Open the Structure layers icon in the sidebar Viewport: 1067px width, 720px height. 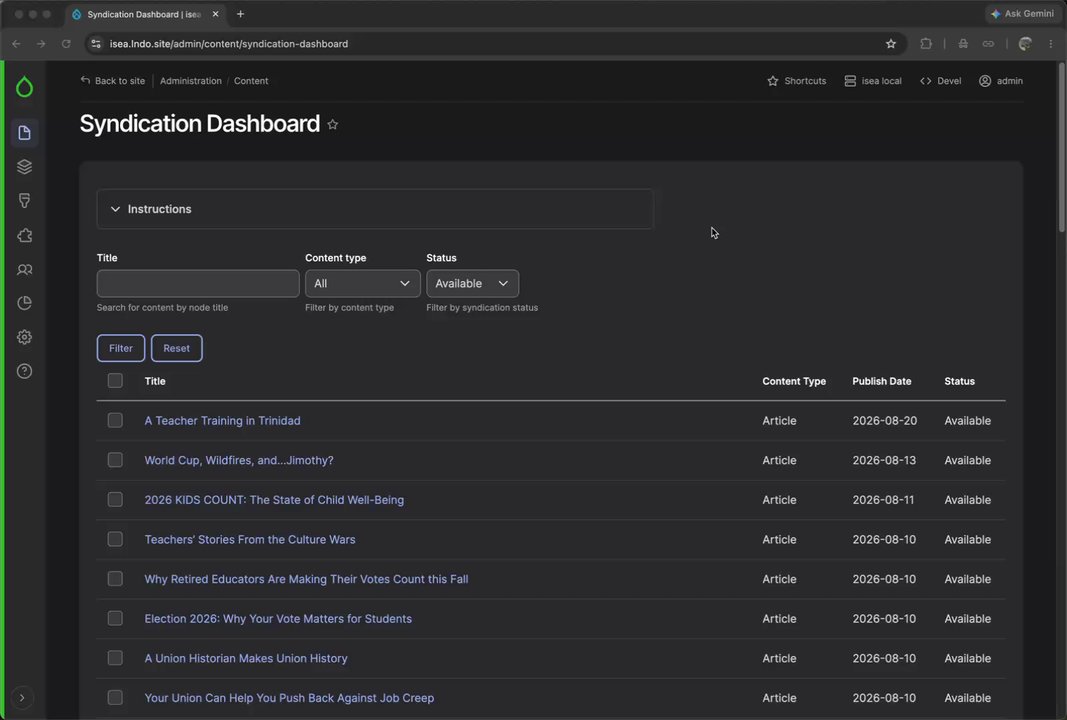24,167
